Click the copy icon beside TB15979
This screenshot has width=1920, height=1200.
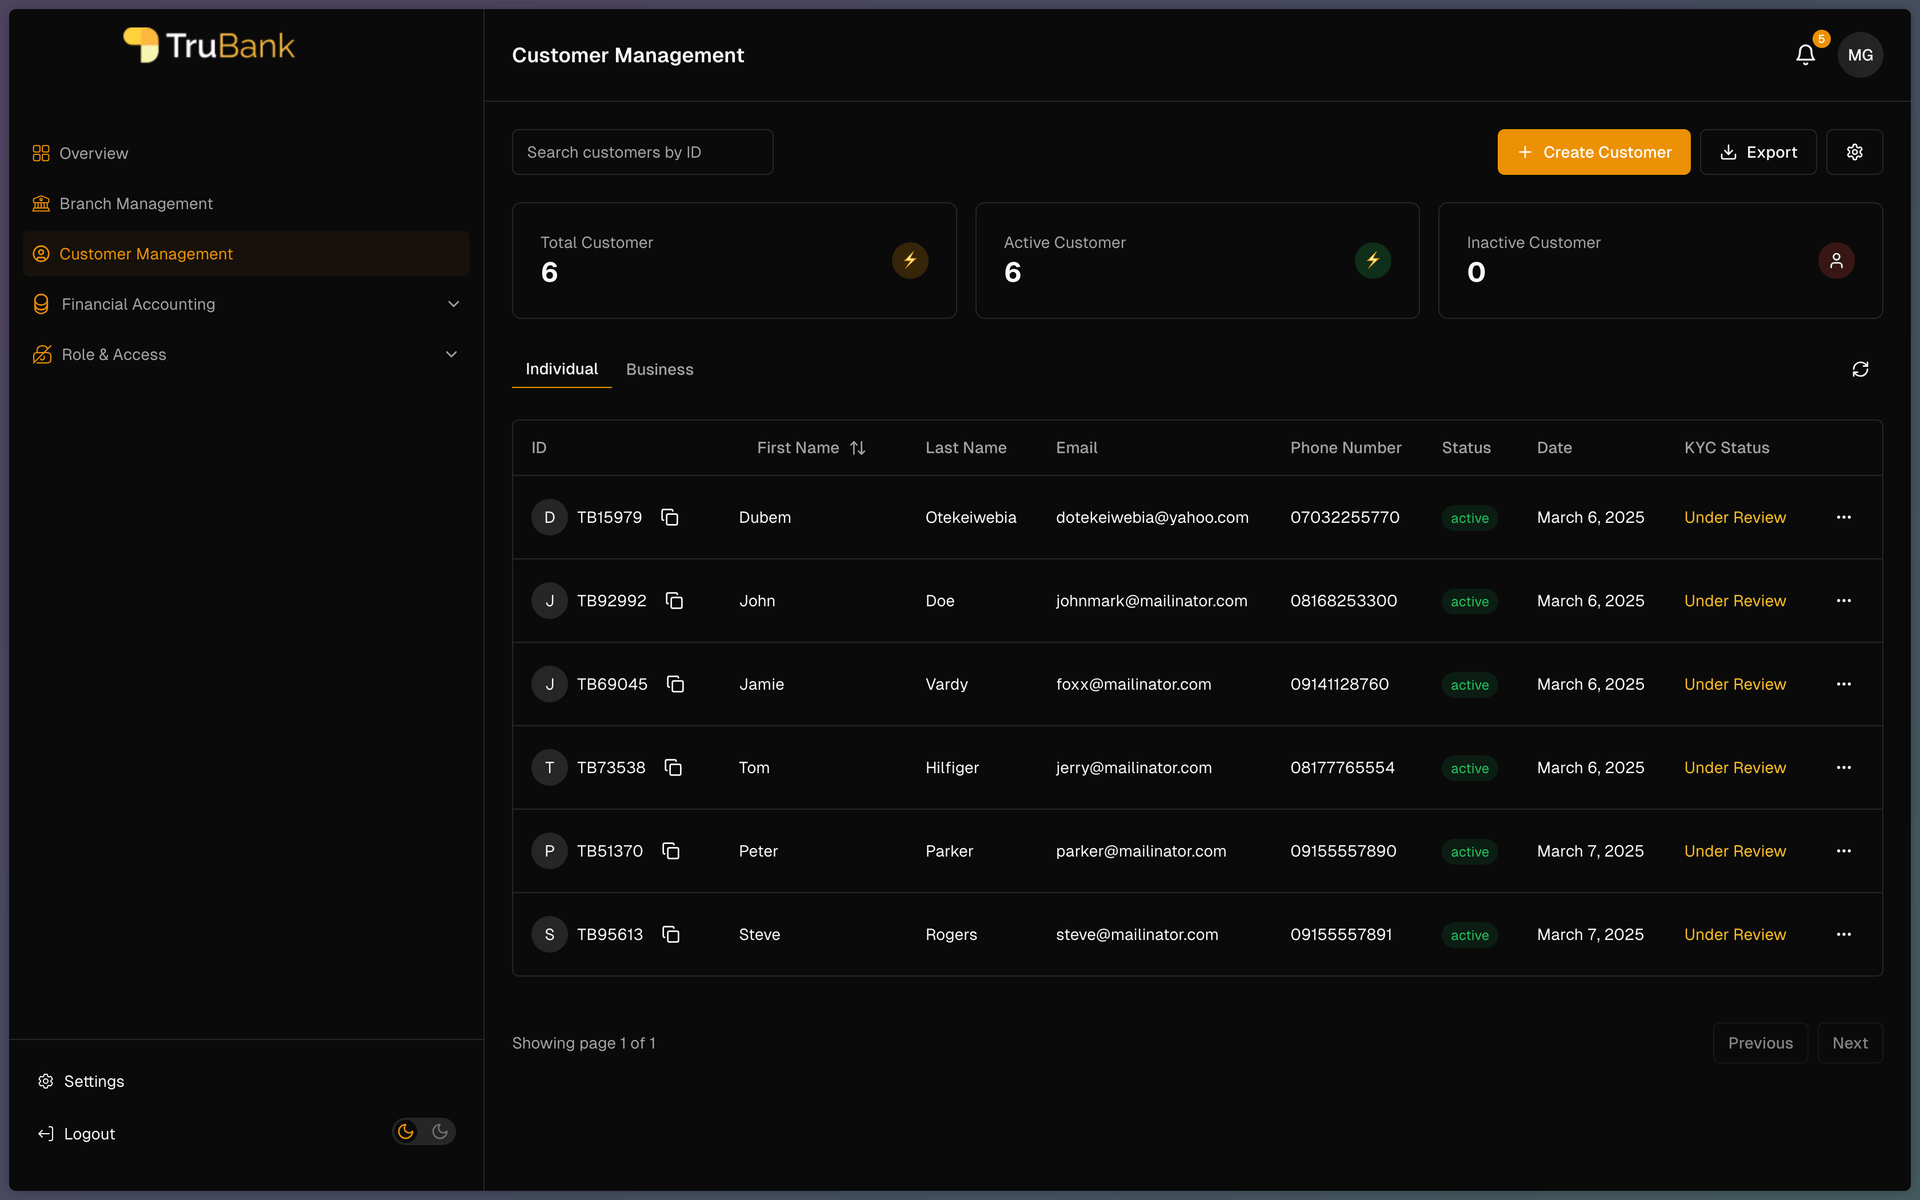(x=669, y=517)
